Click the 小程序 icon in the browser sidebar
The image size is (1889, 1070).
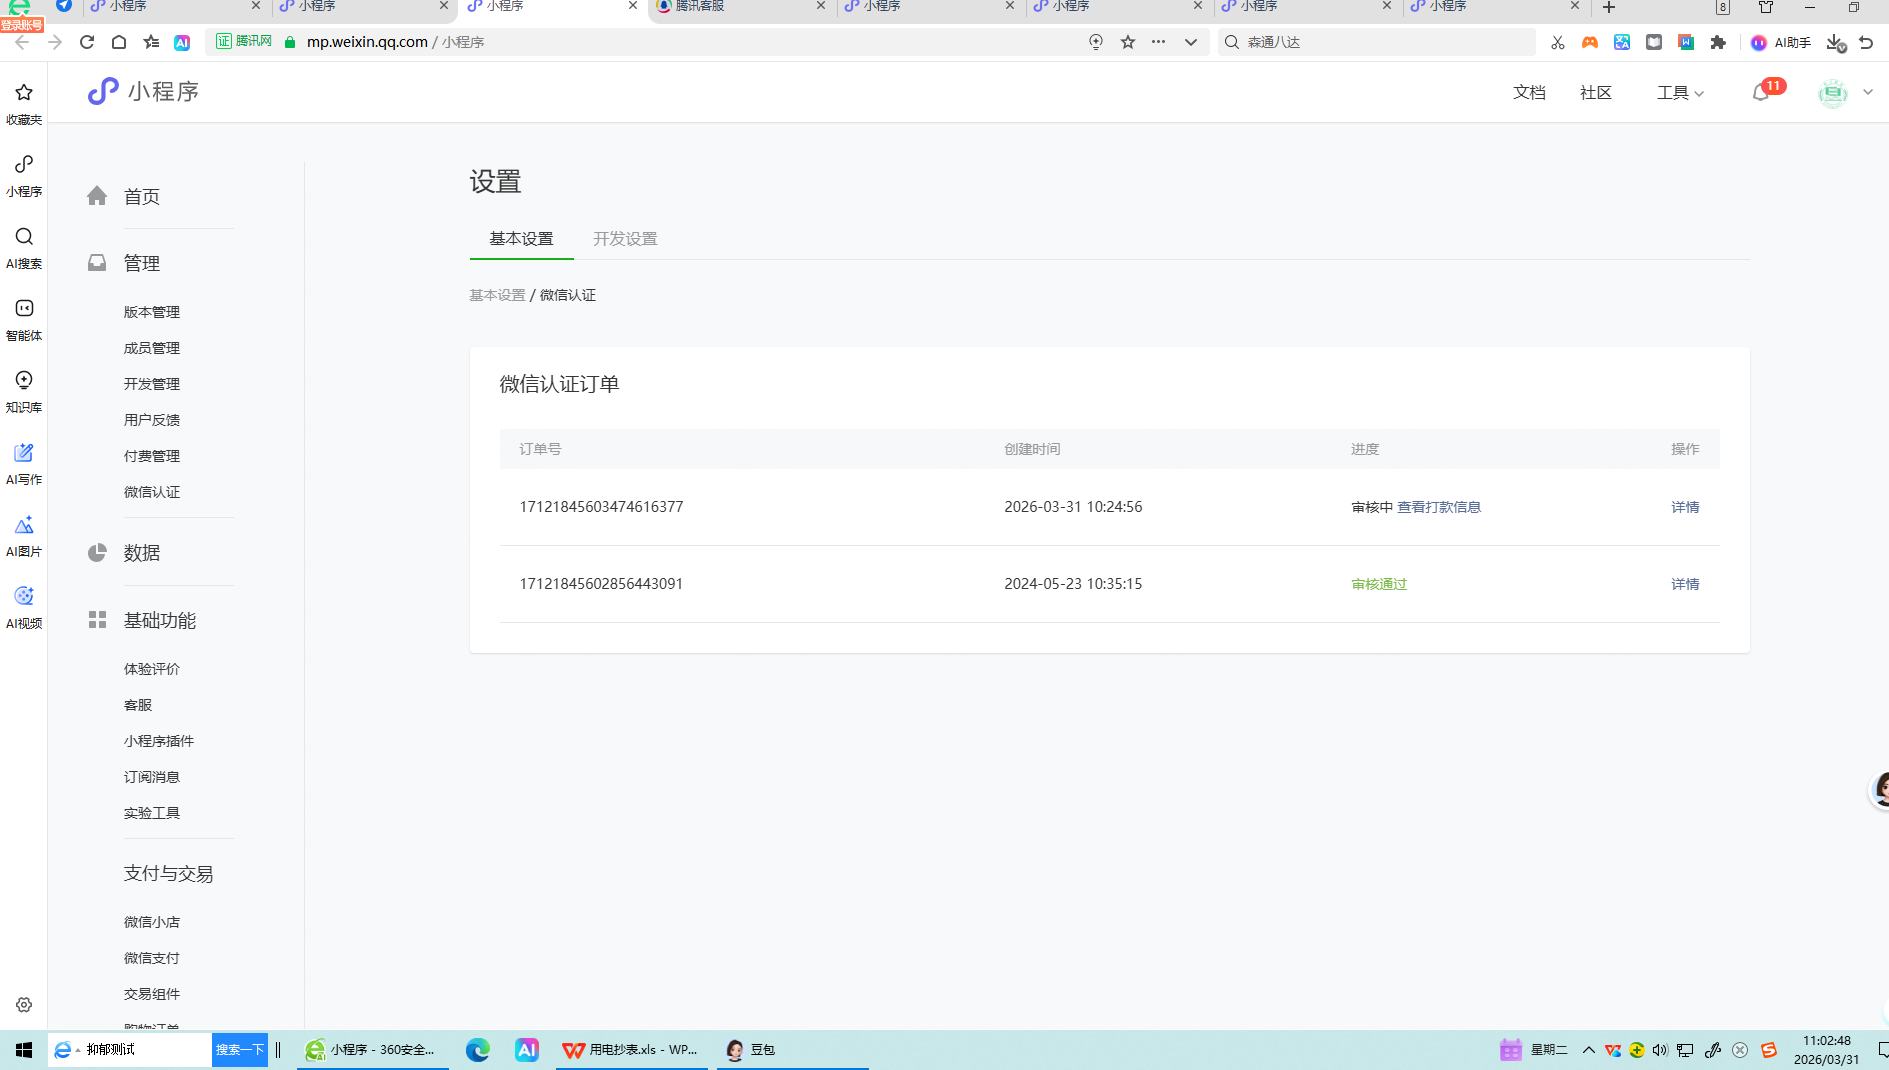tap(24, 175)
